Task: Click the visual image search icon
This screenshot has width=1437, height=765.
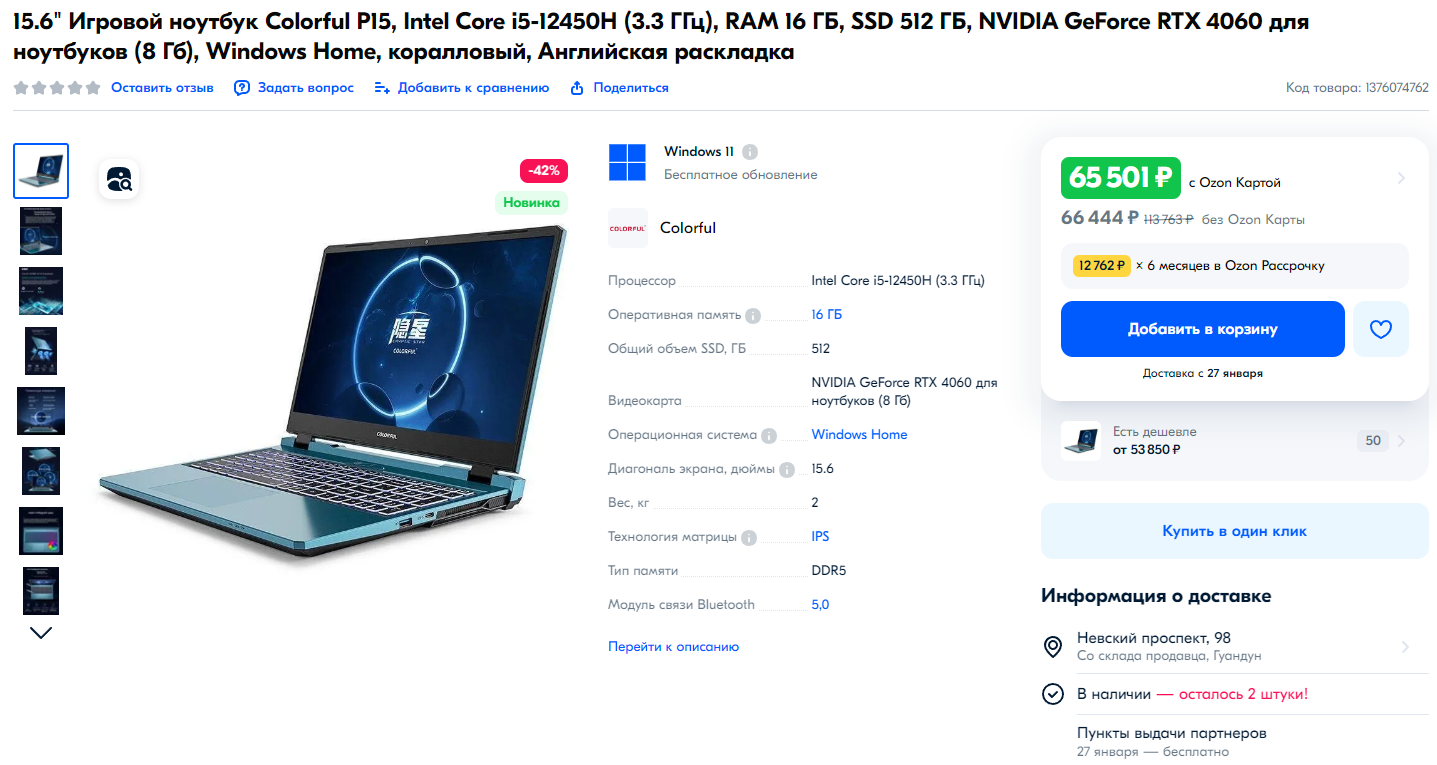Action: coord(119,179)
